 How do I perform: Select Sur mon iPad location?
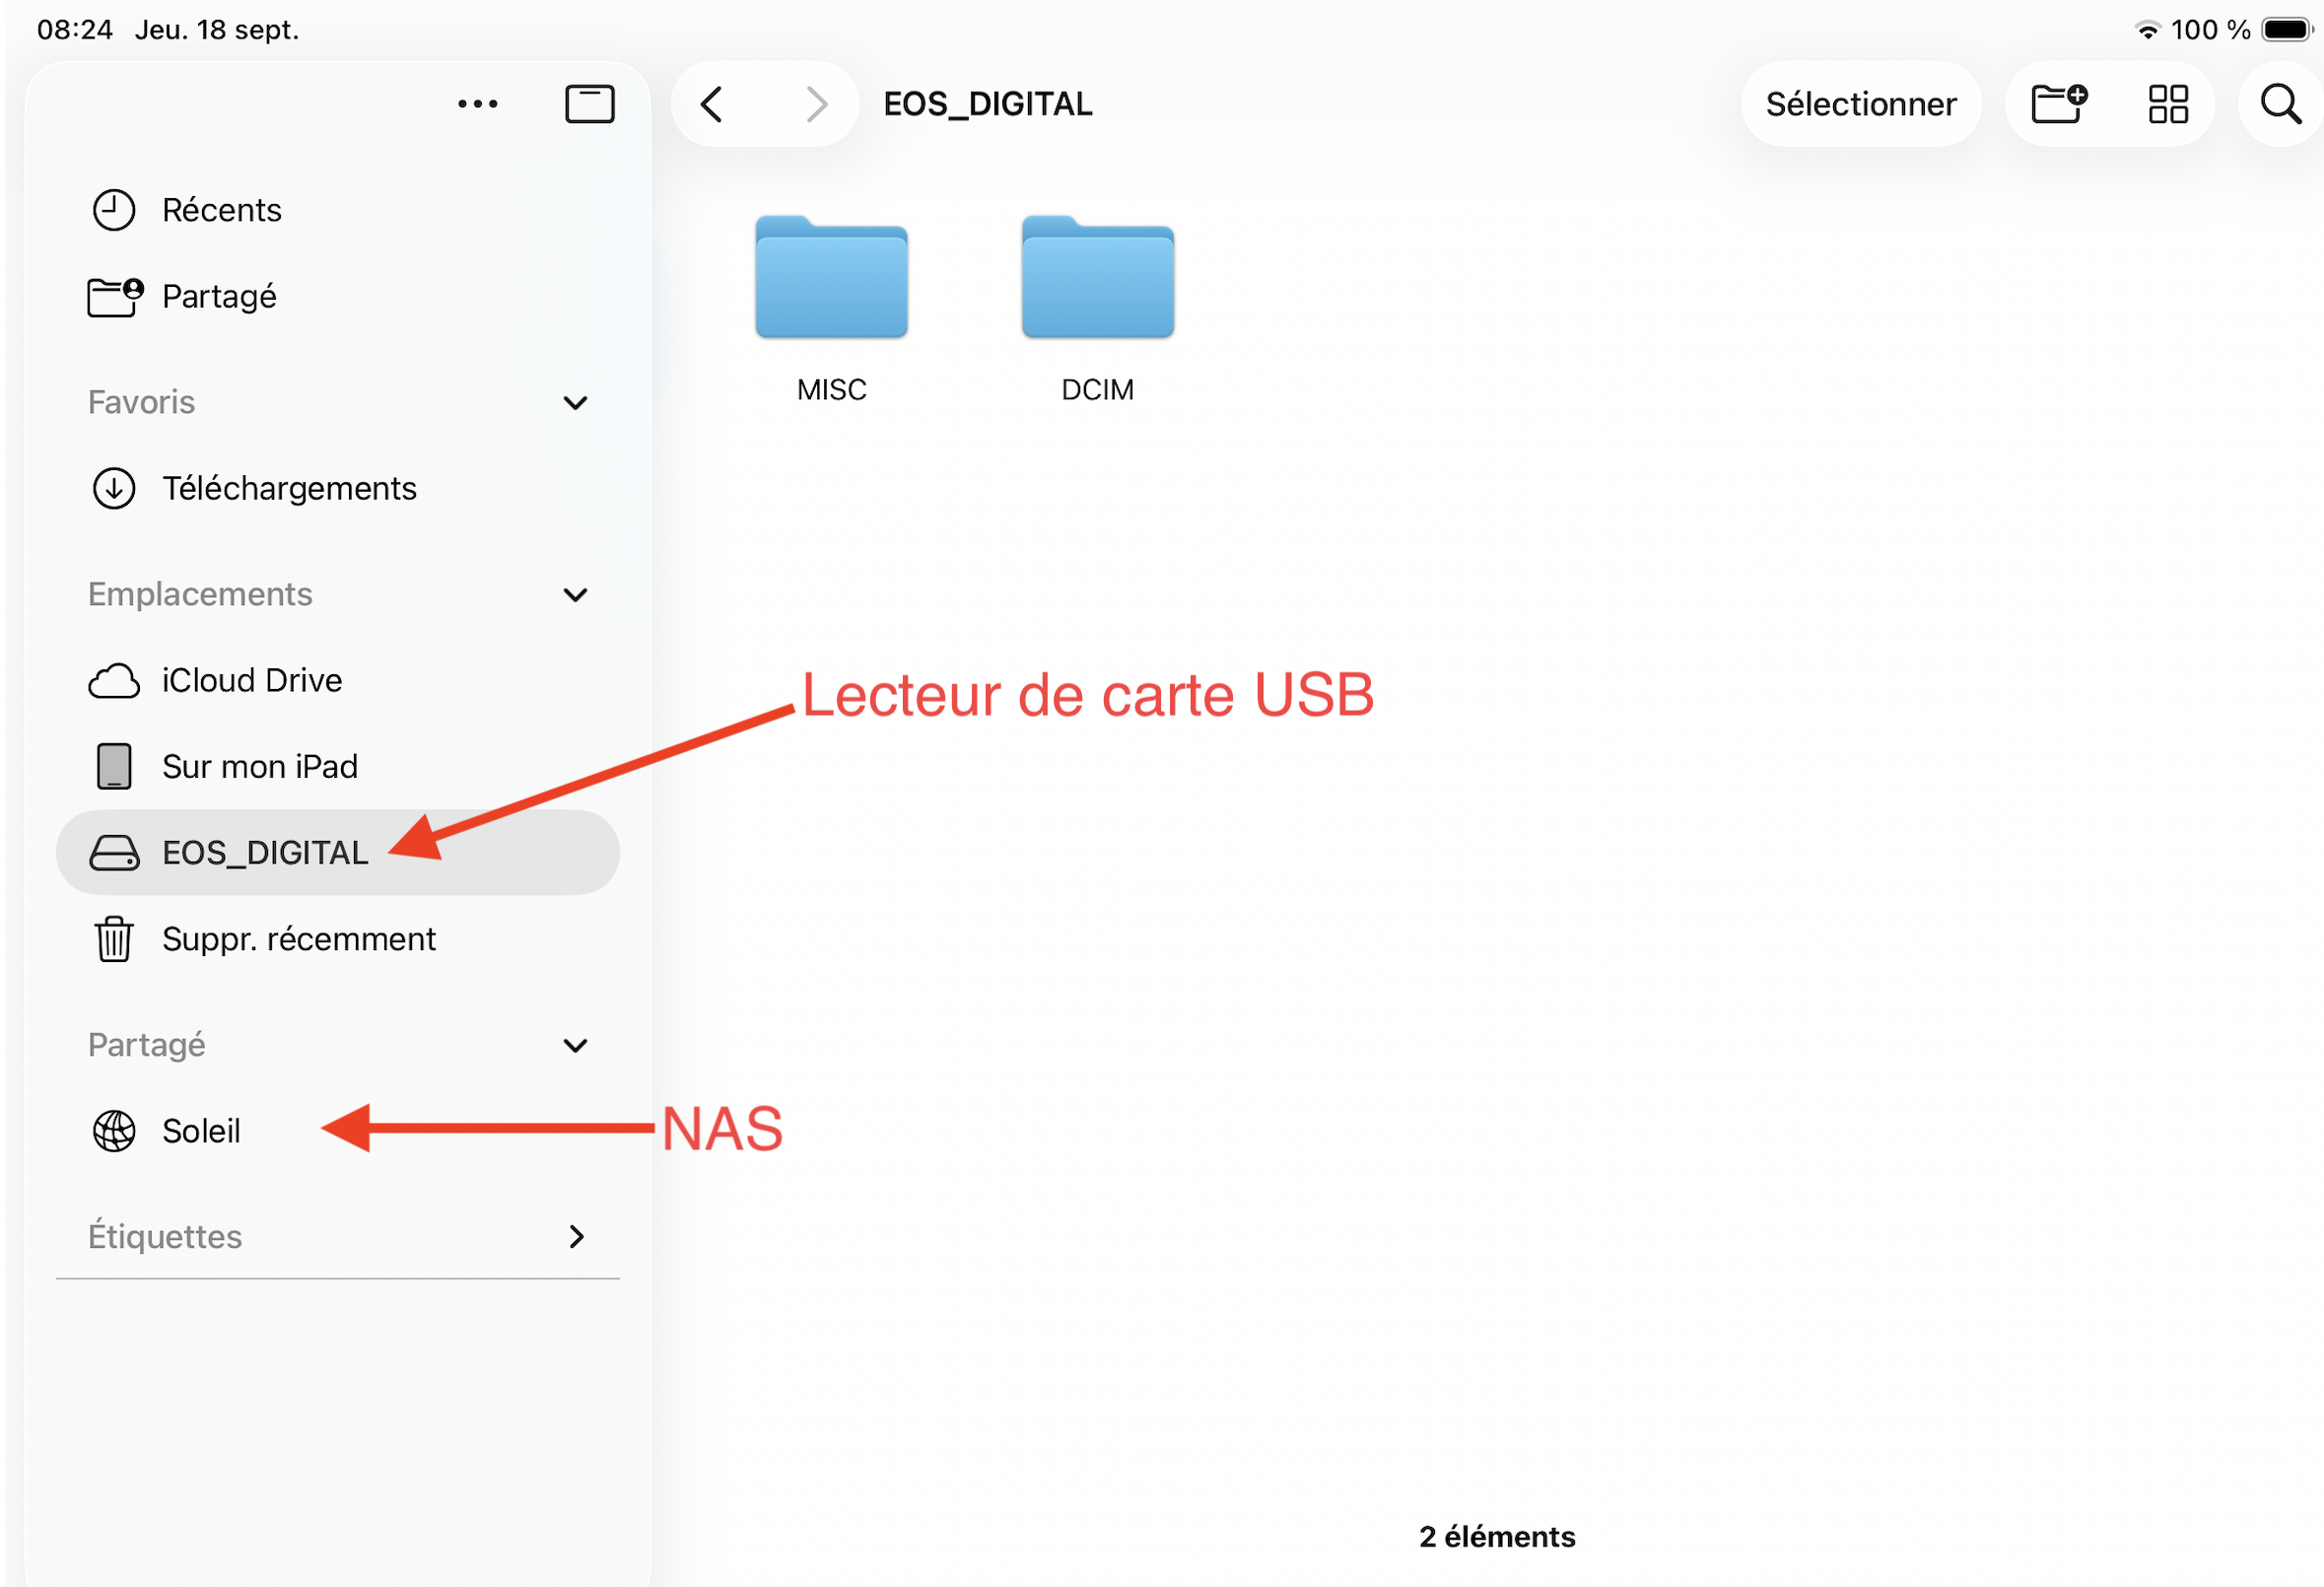point(259,766)
